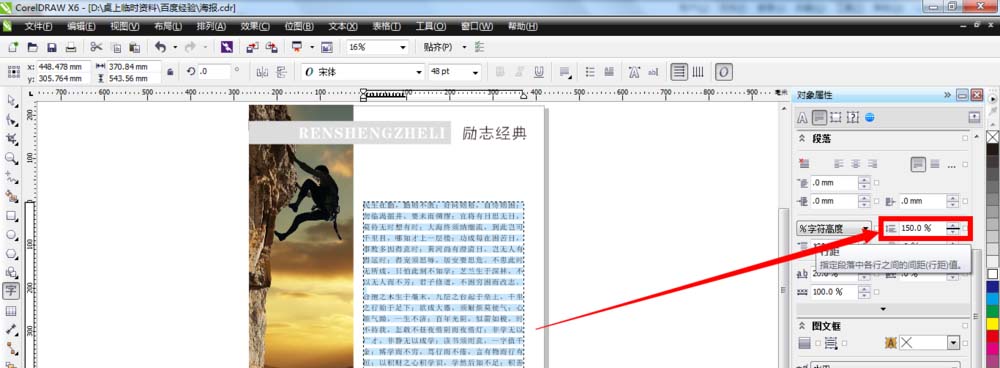The height and width of the screenshot is (368, 1000).
Task: Collapse the 图文框 section chevrons
Action: click(802, 325)
